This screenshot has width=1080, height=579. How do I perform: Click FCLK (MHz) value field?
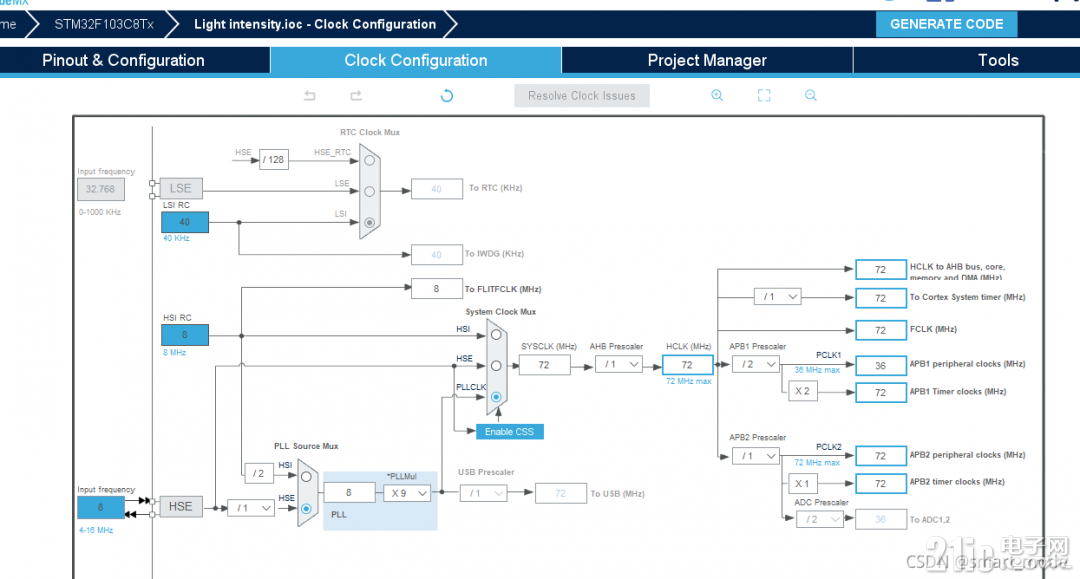pos(881,330)
